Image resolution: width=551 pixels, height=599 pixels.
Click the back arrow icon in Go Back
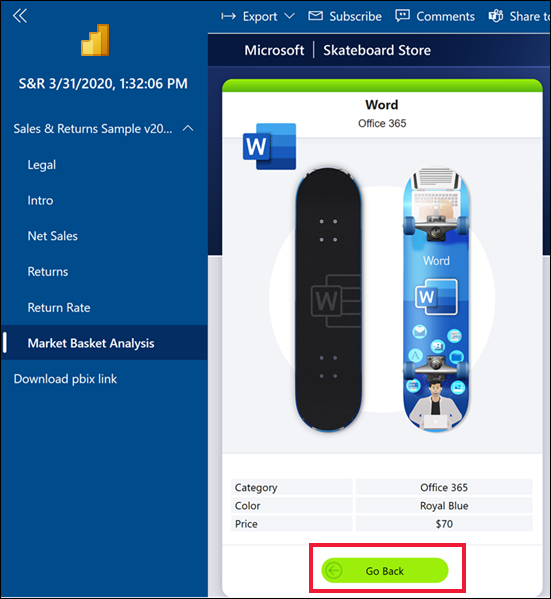point(334,571)
